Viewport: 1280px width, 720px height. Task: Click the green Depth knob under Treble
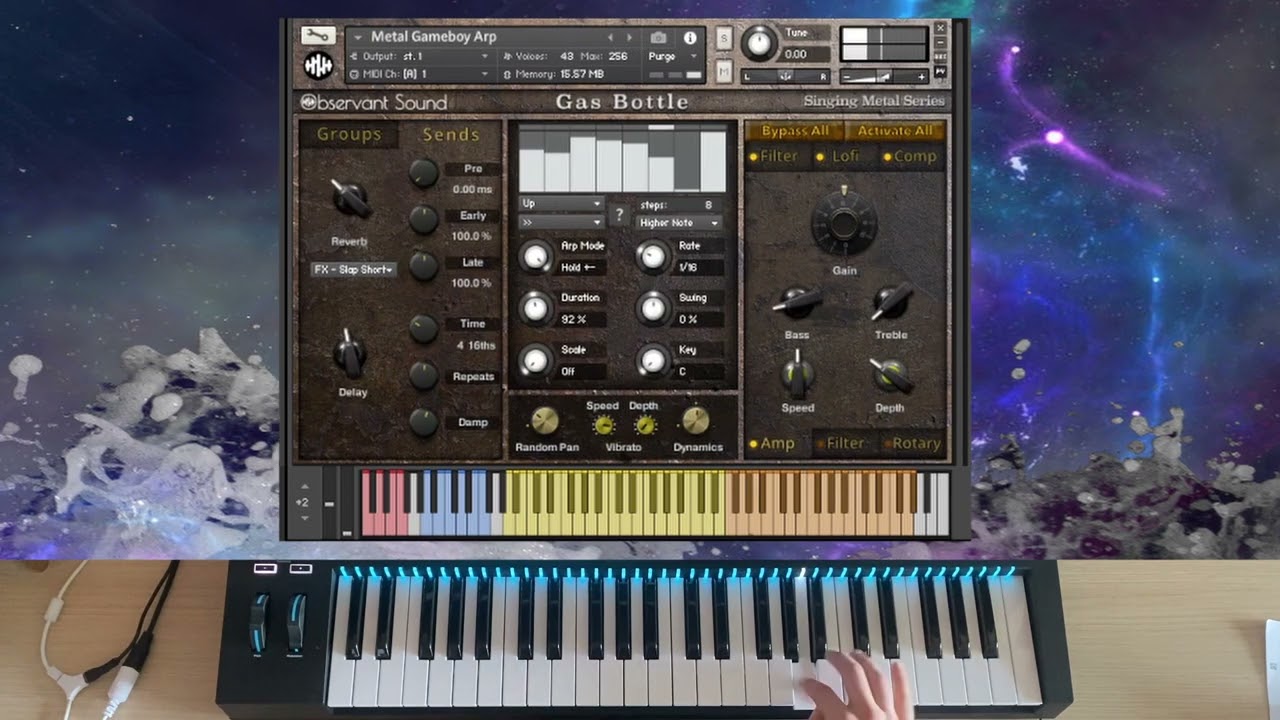pos(889,375)
